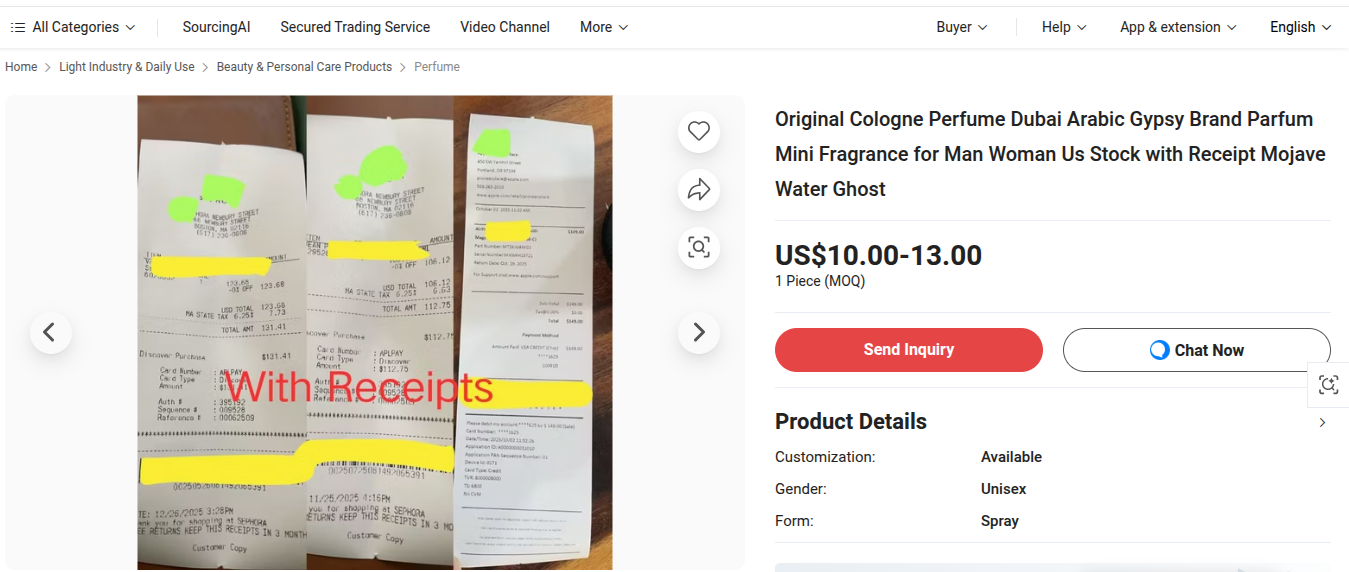The width and height of the screenshot is (1349, 572).
Task: Click the Send Inquiry button
Action: coord(909,350)
